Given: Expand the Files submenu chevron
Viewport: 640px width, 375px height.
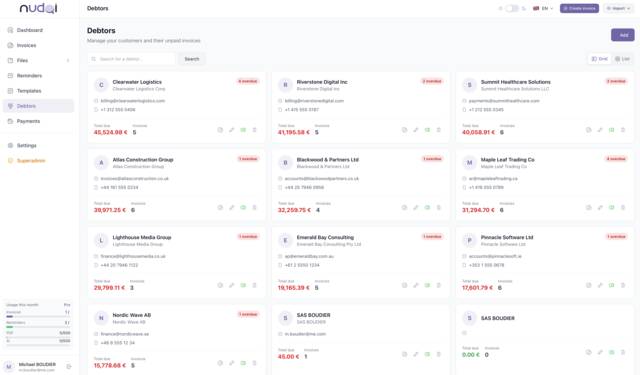Looking at the screenshot, I should (x=68, y=60).
